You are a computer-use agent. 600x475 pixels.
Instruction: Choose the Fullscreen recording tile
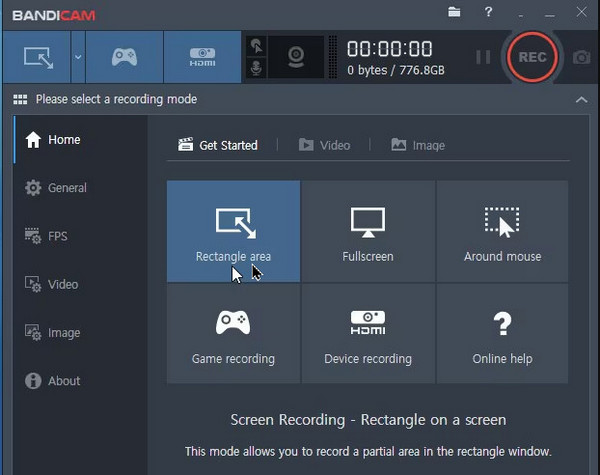[x=368, y=231]
